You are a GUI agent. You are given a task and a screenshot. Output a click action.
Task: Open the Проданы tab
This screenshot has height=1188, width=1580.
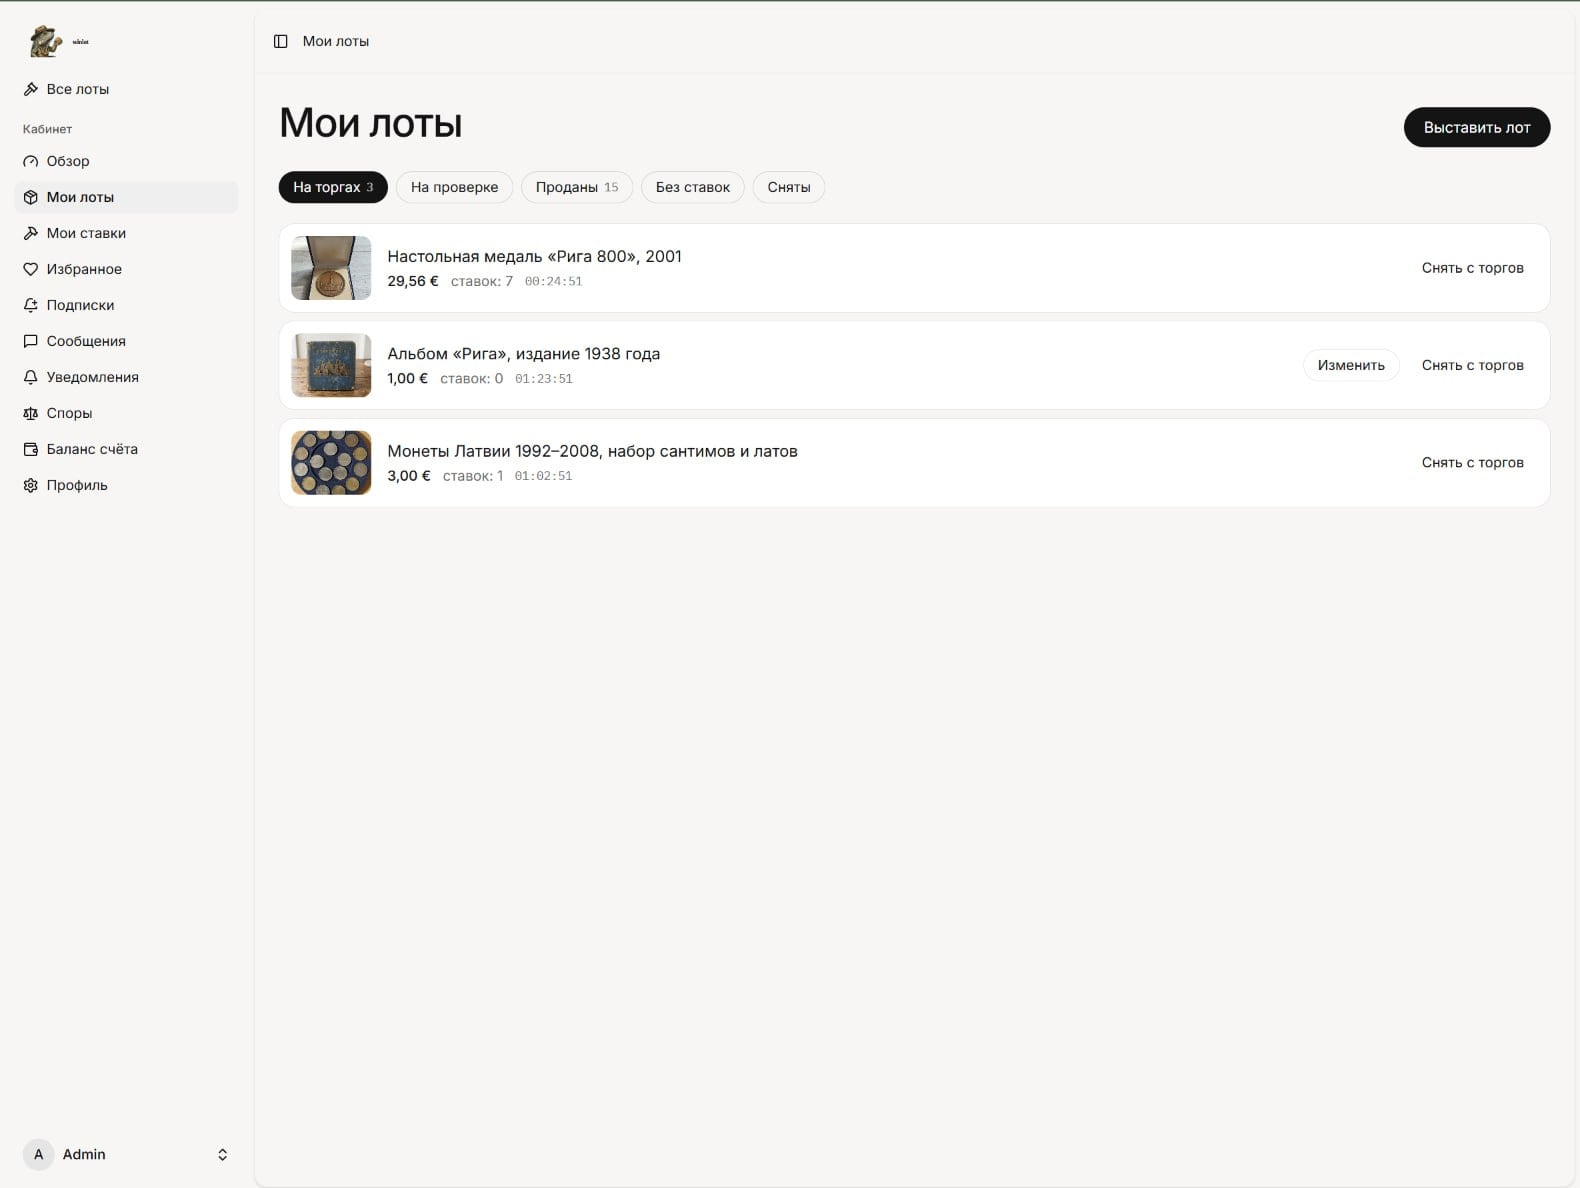[x=577, y=187]
